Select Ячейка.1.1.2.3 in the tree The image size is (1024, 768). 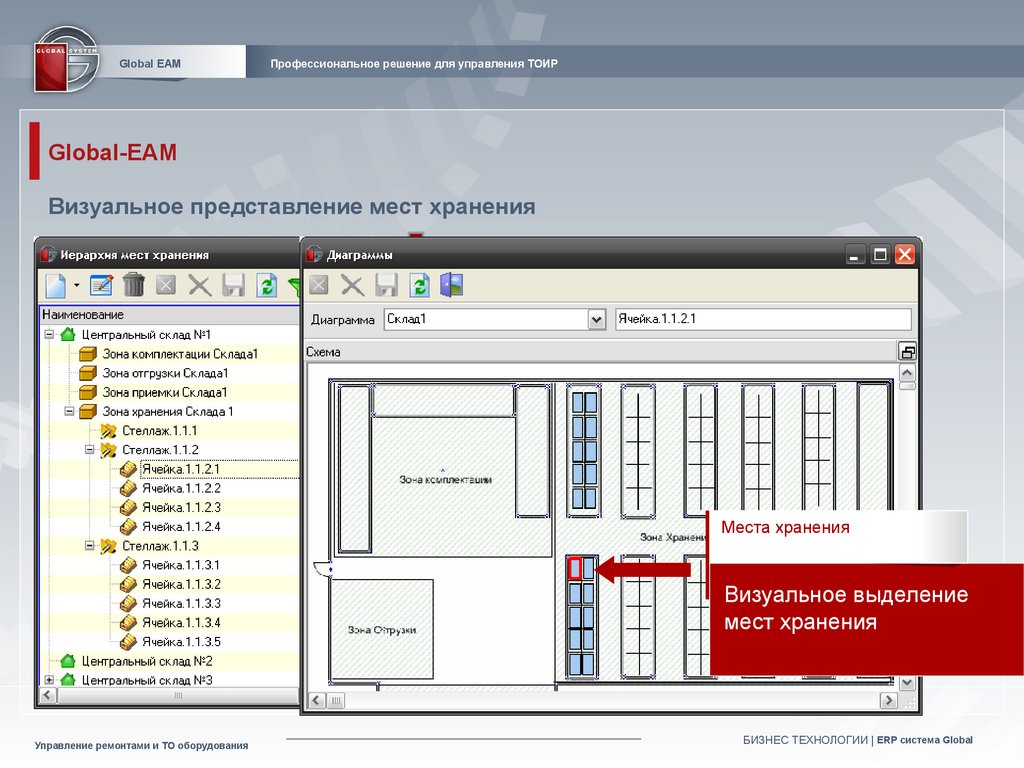(182, 507)
